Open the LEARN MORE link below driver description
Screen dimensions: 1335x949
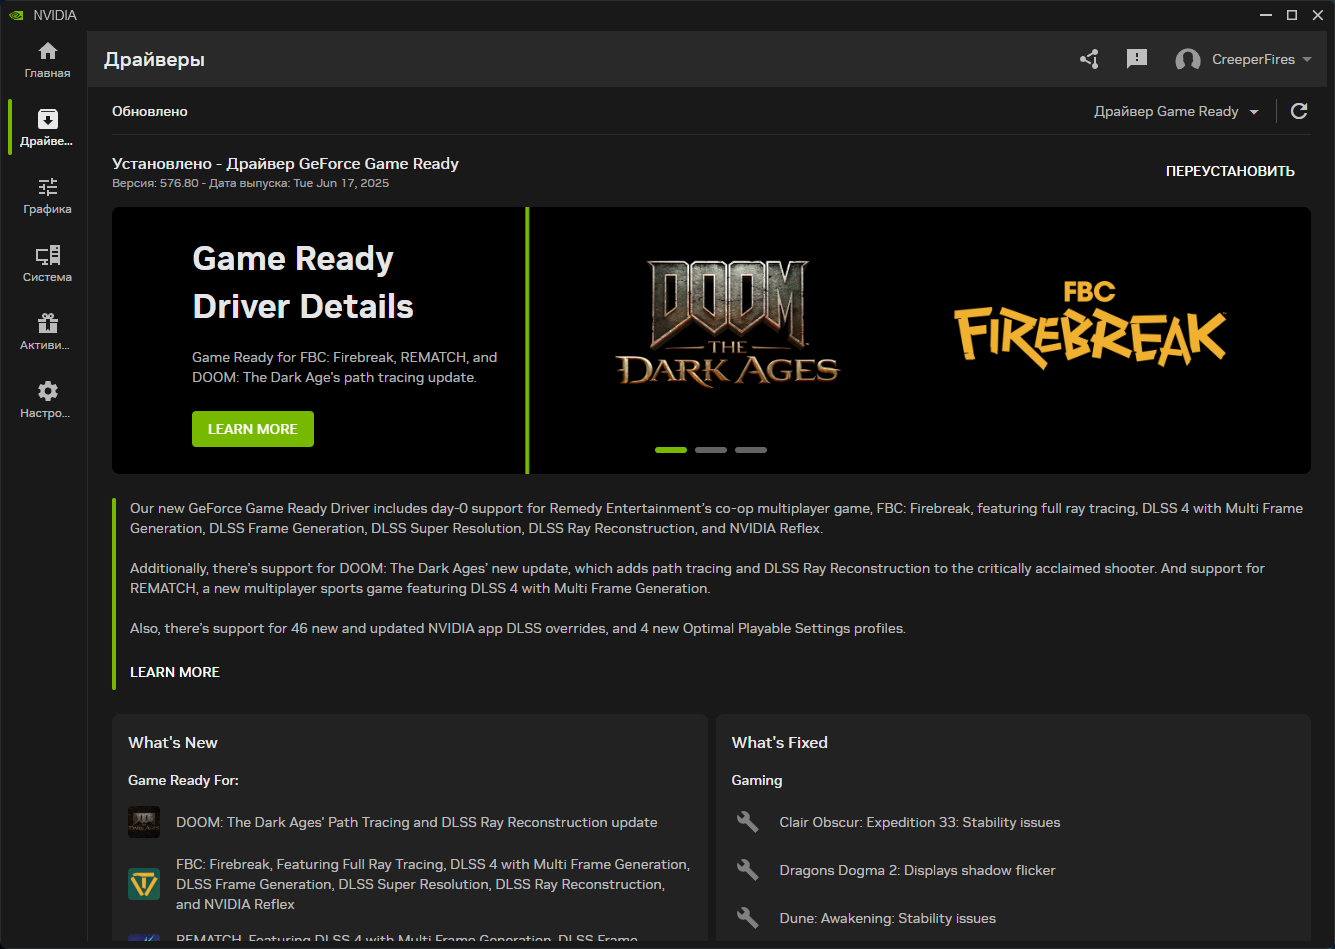point(174,672)
